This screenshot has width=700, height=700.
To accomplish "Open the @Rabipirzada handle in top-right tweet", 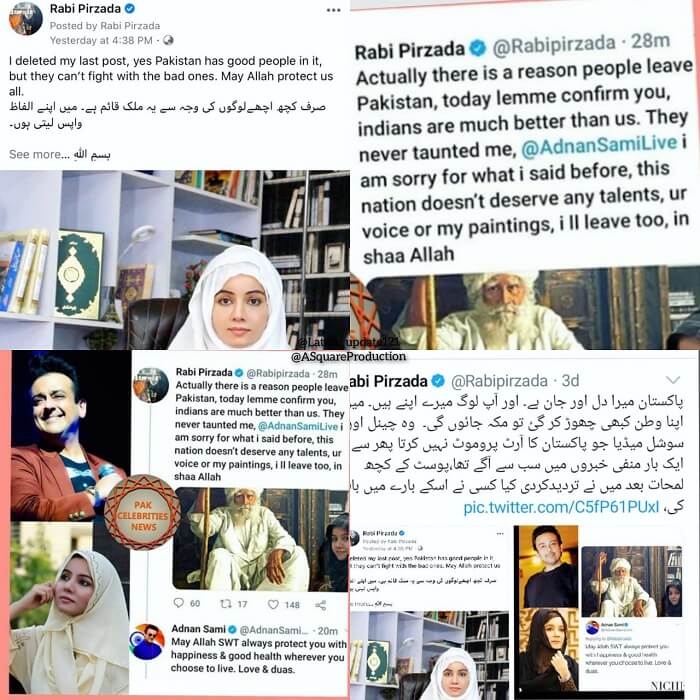I will [554, 45].
